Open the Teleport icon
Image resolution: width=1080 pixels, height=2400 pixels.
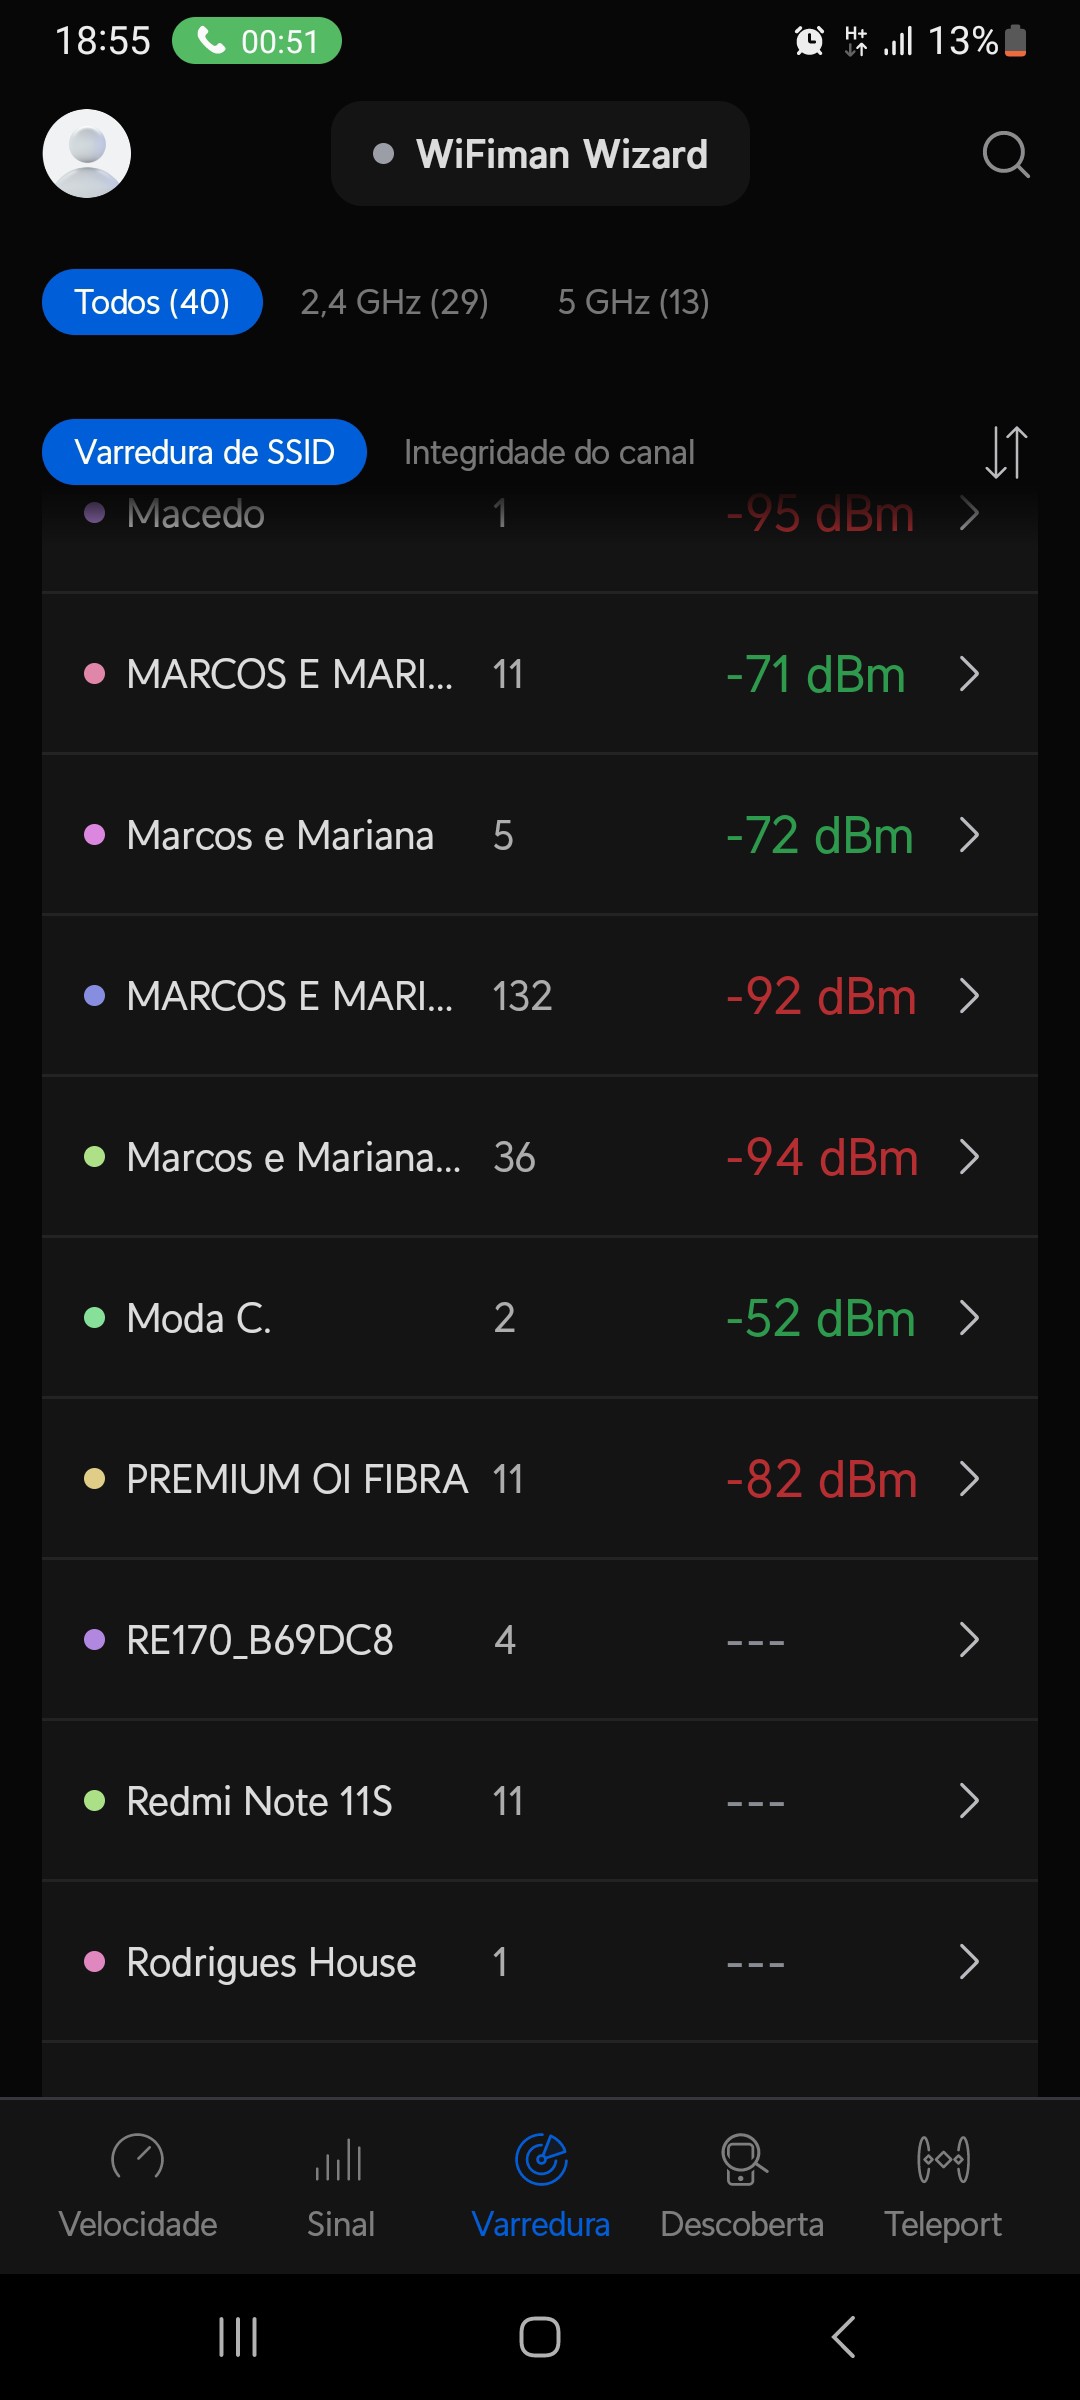[x=943, y=2158]
